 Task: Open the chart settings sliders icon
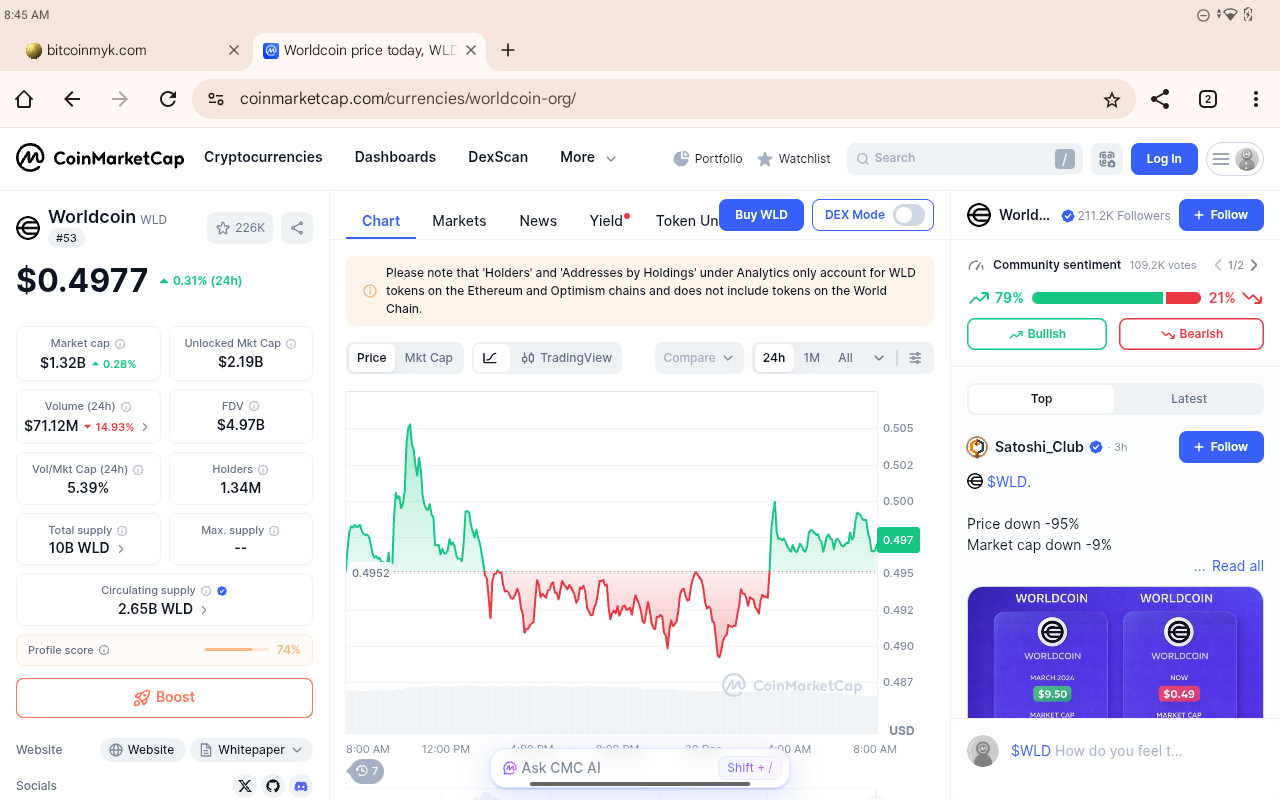(915, 358)
